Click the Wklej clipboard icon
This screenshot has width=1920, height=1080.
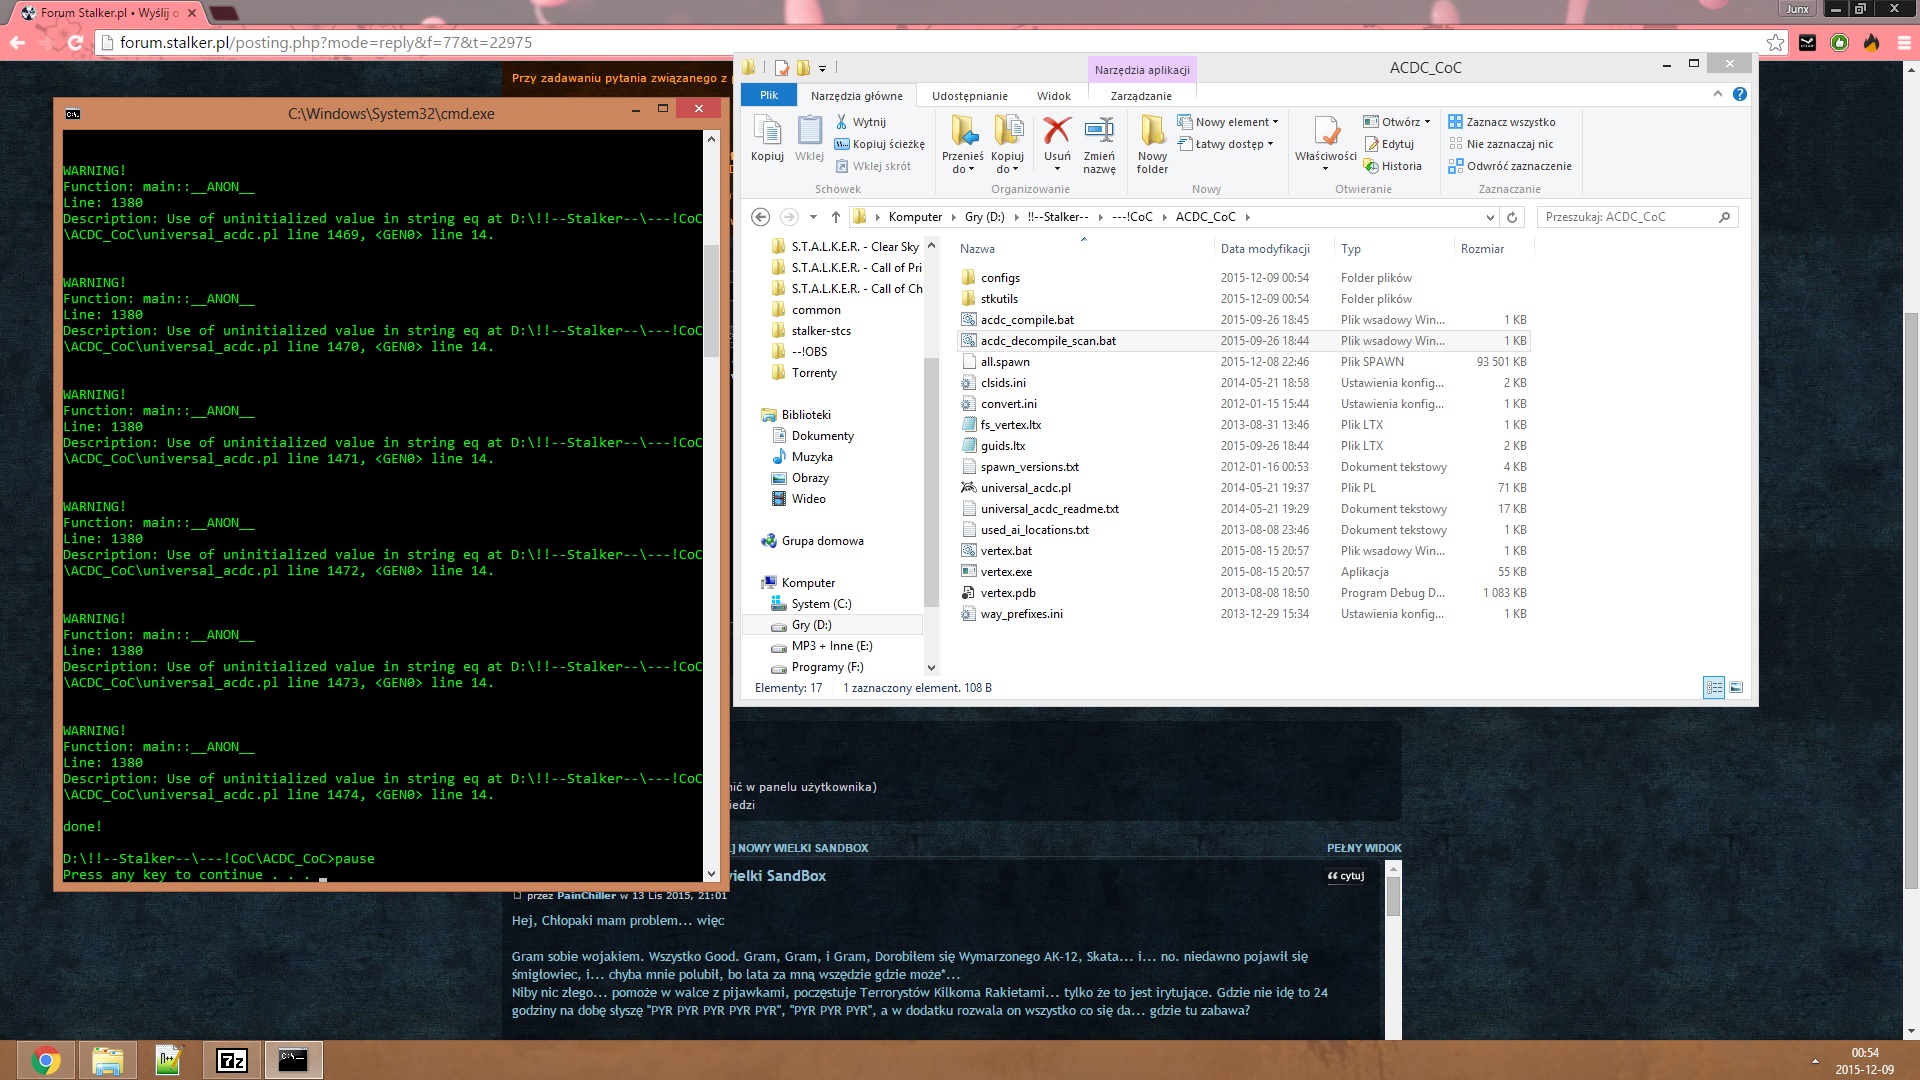pos(809,138)
